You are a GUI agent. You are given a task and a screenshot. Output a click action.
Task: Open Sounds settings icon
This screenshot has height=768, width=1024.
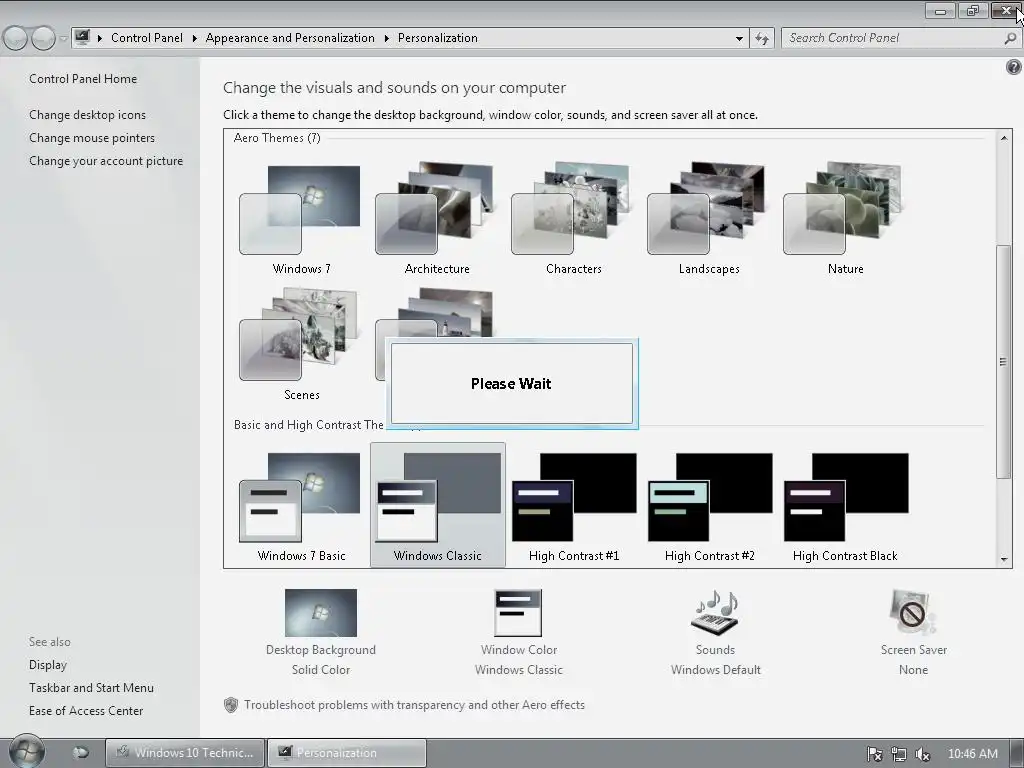click(x=715, y=613)
